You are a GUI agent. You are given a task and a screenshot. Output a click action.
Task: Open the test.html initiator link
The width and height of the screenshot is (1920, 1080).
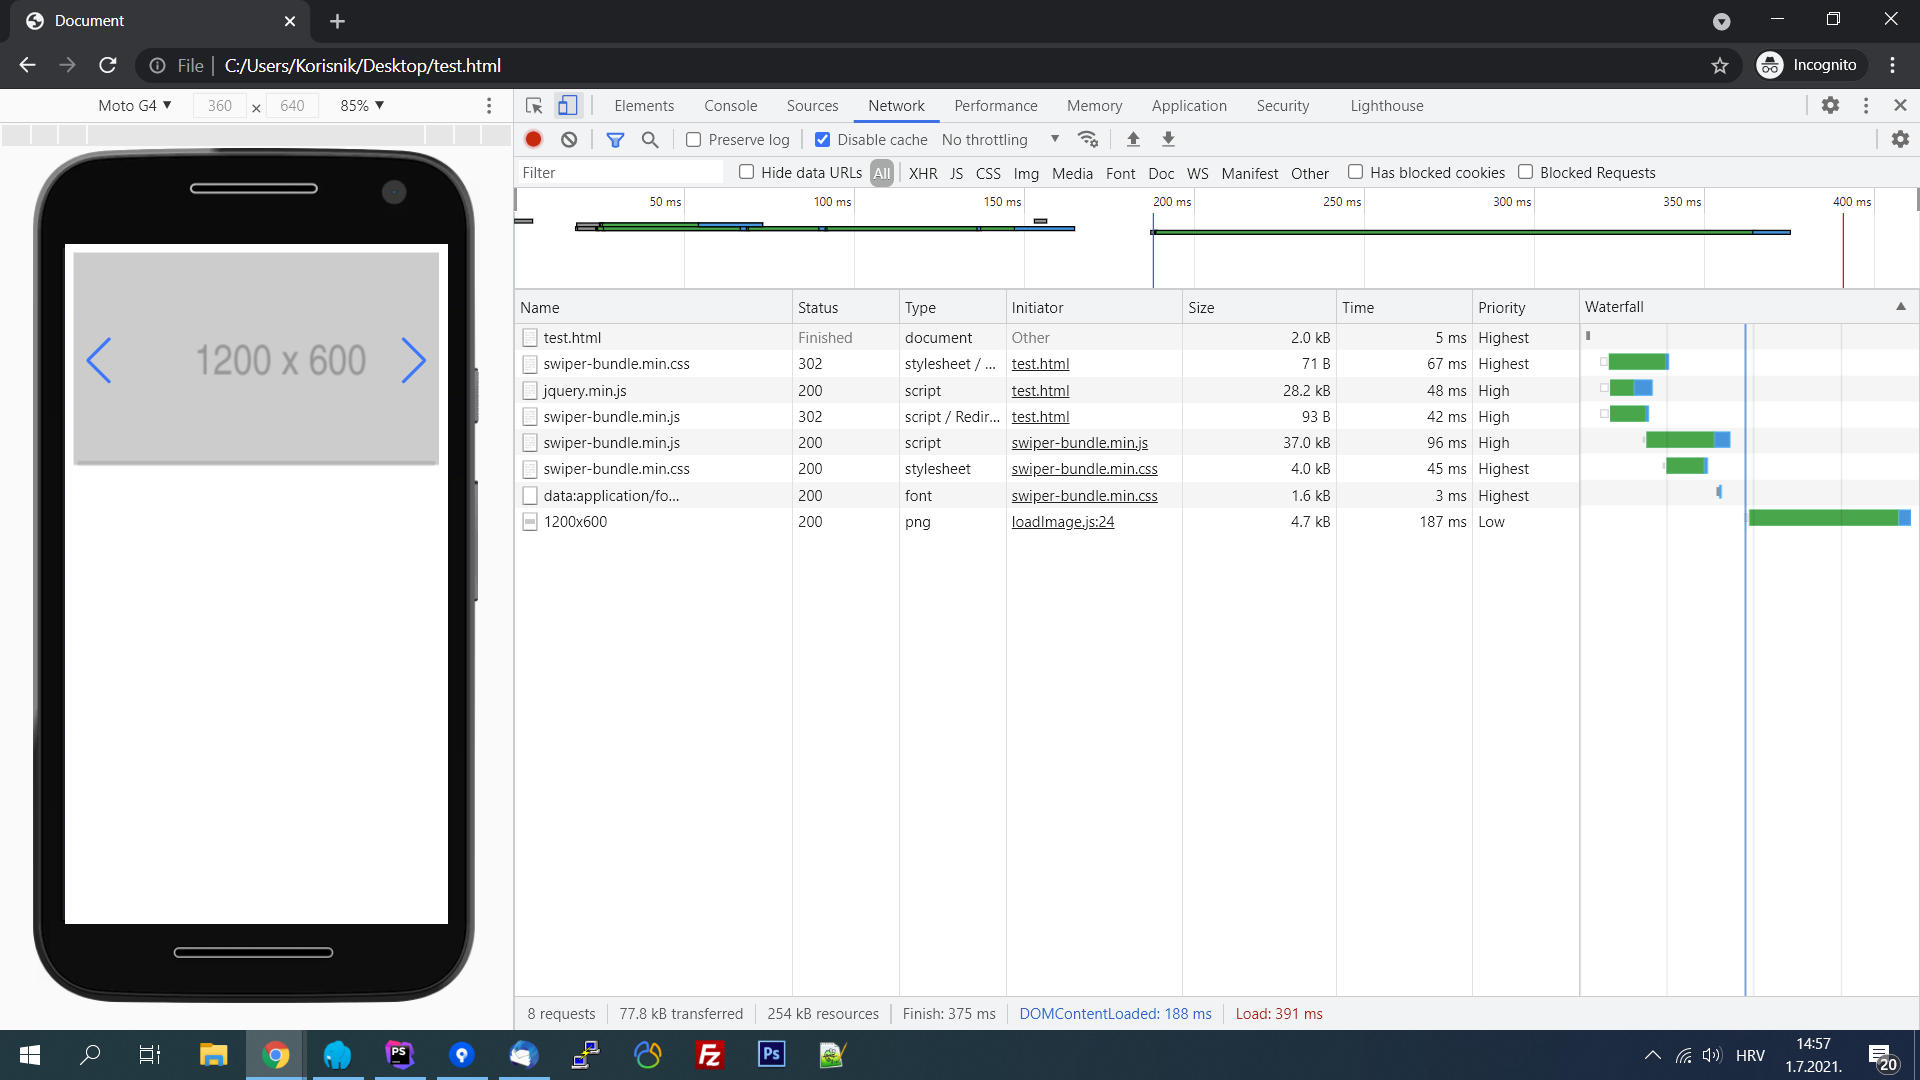1040,363
